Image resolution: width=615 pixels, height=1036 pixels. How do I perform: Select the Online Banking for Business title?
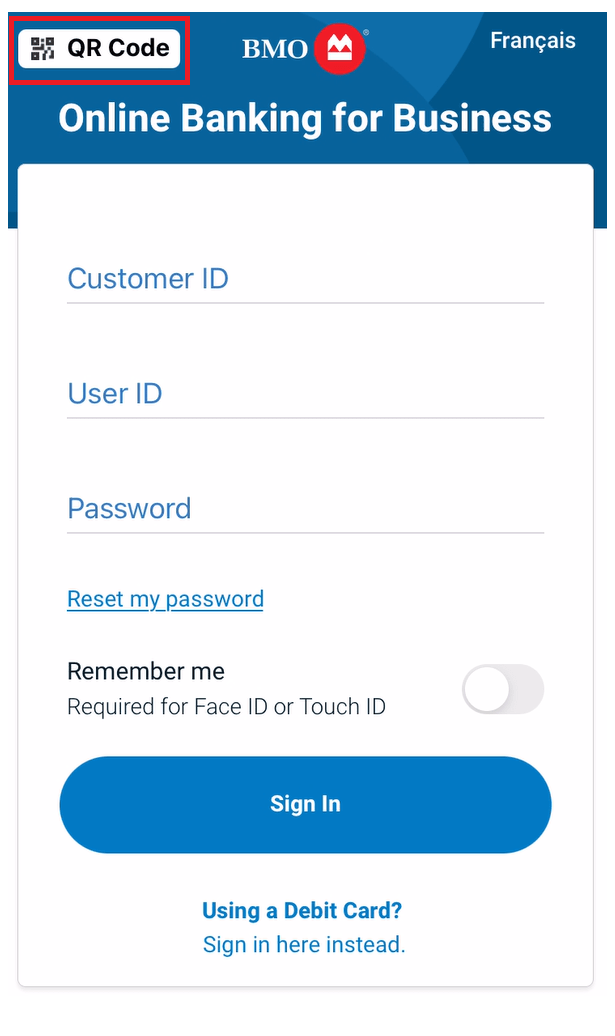[305, 118]
